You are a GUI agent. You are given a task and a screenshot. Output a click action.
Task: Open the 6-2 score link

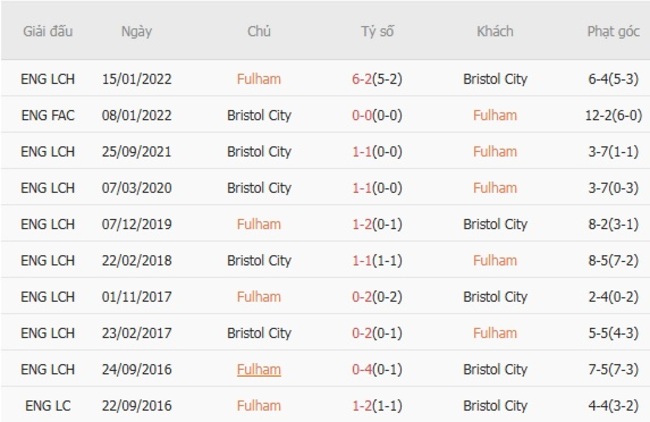tap(365, 79)
